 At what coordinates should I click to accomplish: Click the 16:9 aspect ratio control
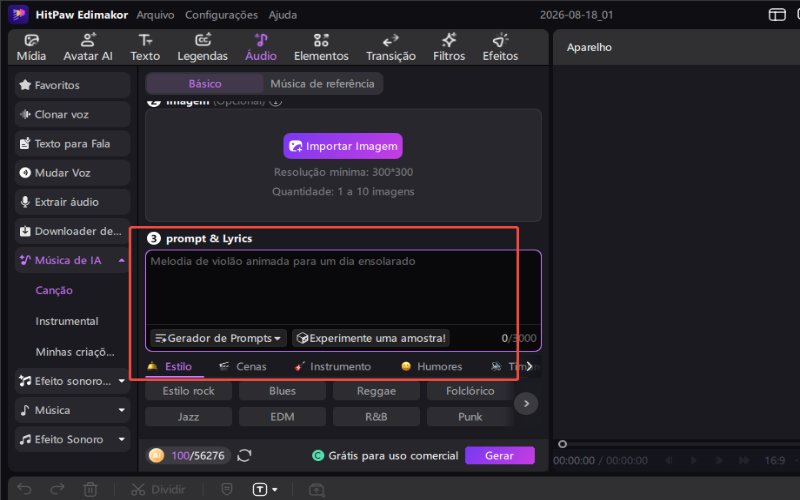(774, 460)
